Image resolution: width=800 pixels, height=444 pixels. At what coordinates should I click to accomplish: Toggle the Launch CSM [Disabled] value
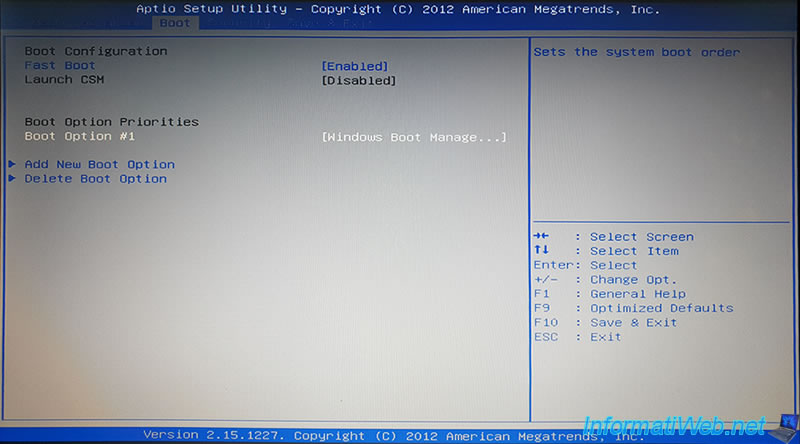(358, 80)
